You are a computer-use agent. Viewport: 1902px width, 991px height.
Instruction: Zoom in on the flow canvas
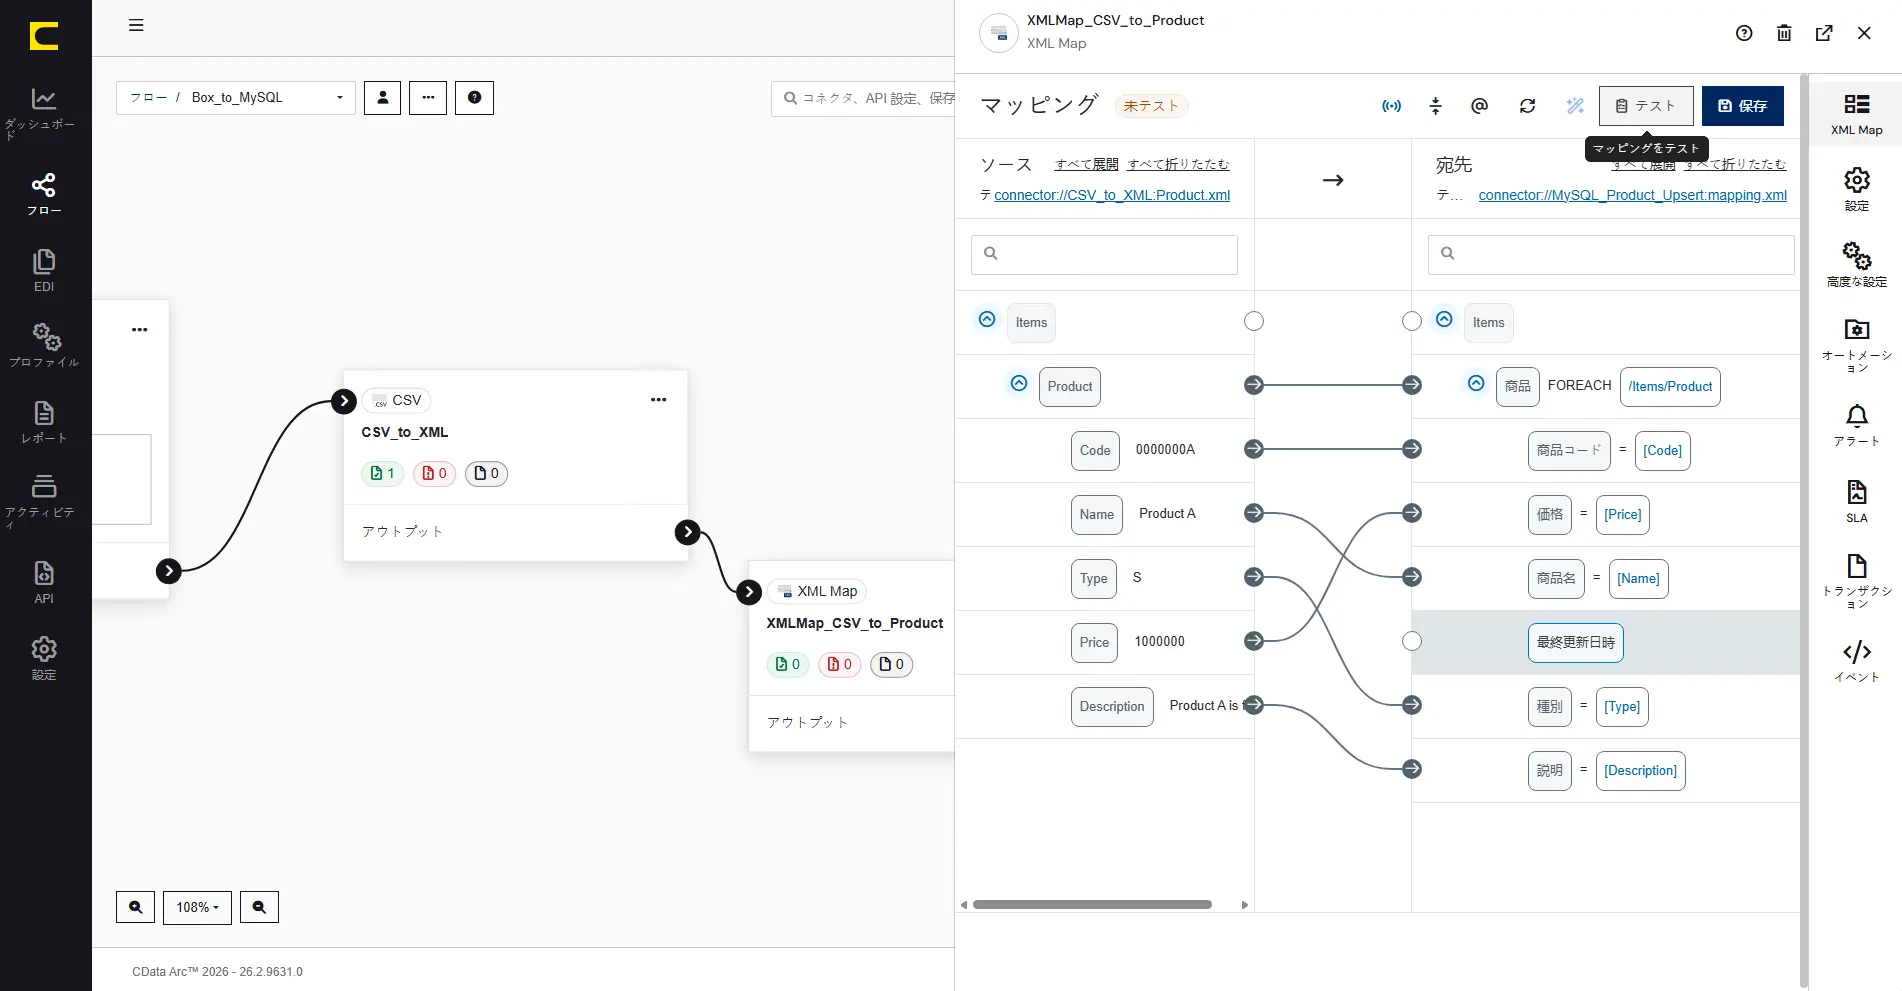135,907
